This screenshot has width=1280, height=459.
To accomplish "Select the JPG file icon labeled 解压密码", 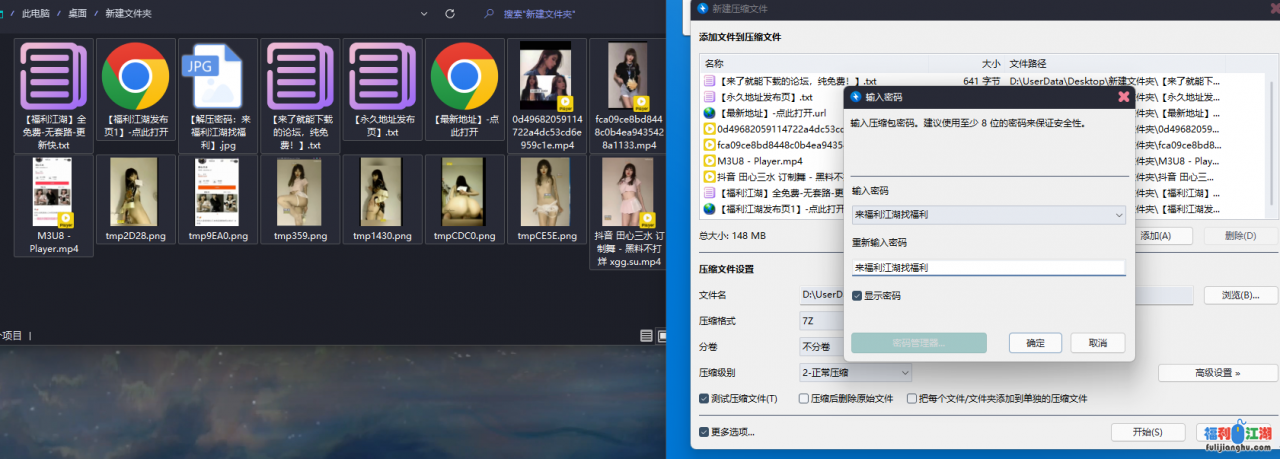I will [x=218, y=78].
